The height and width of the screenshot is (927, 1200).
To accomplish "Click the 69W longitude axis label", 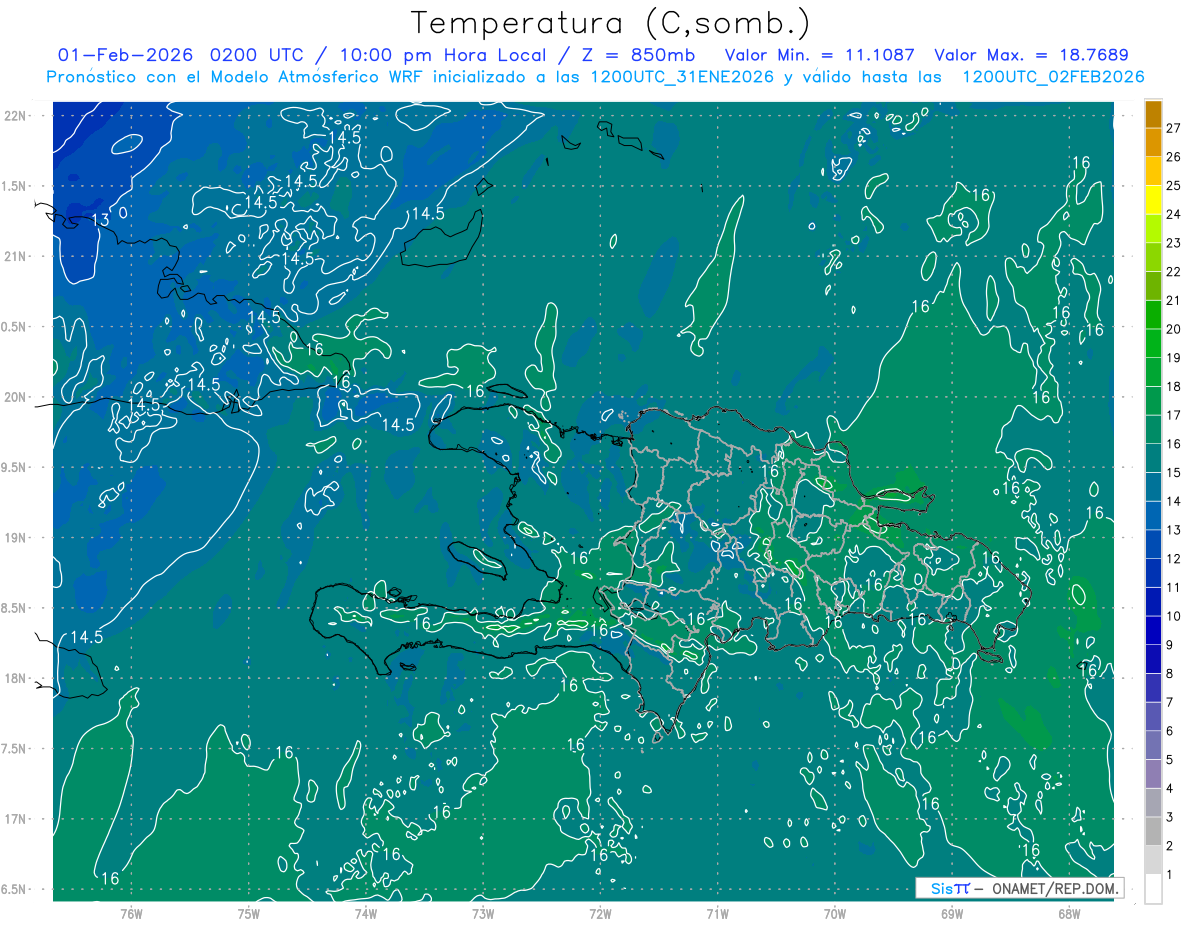I will click(951, 913).
